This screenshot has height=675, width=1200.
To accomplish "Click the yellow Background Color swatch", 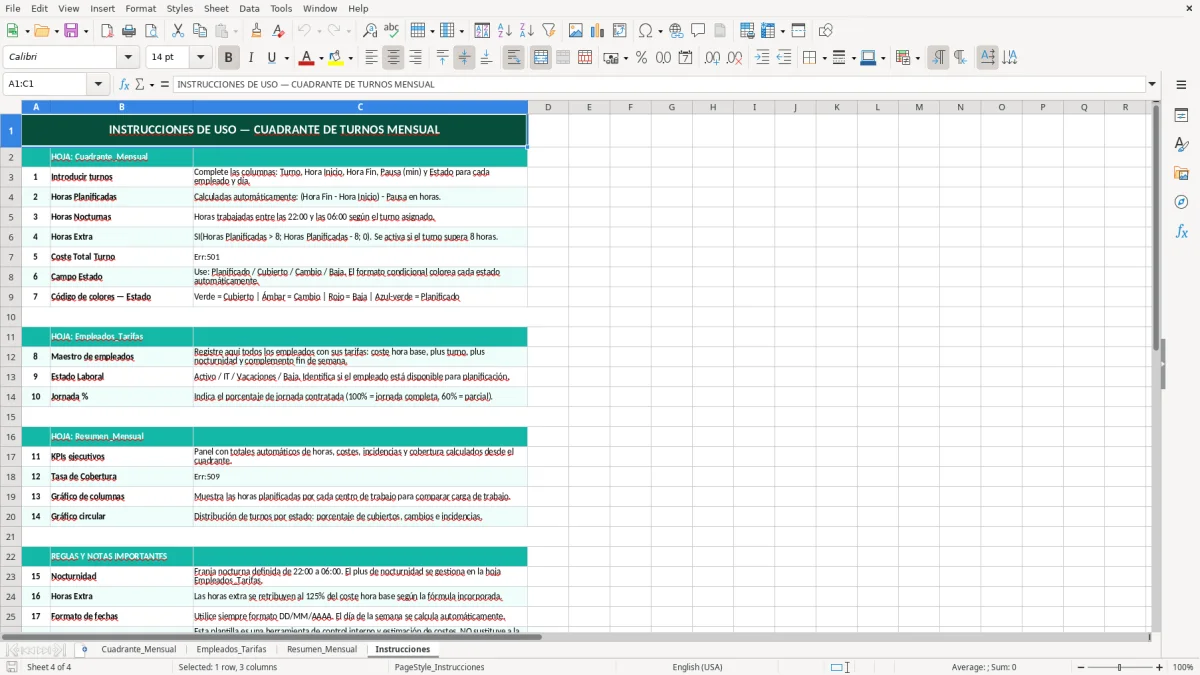I will pos(336,58).
